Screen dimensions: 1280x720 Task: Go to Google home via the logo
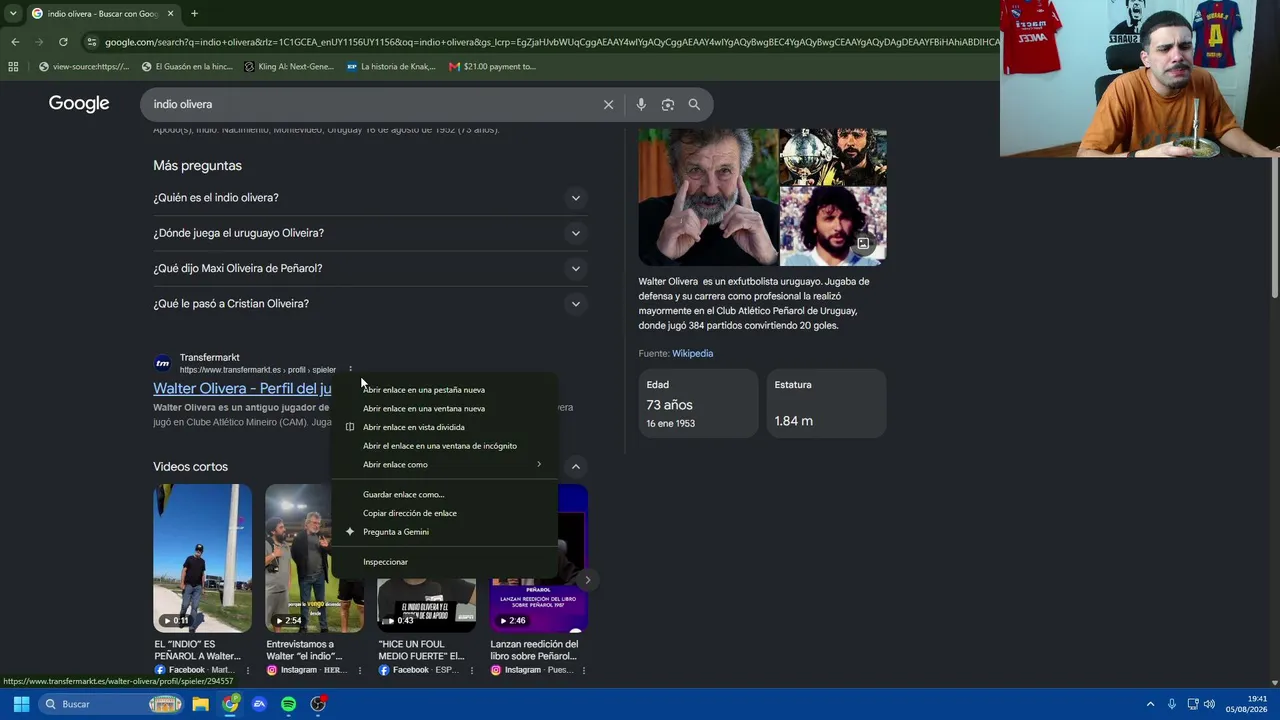79,104
